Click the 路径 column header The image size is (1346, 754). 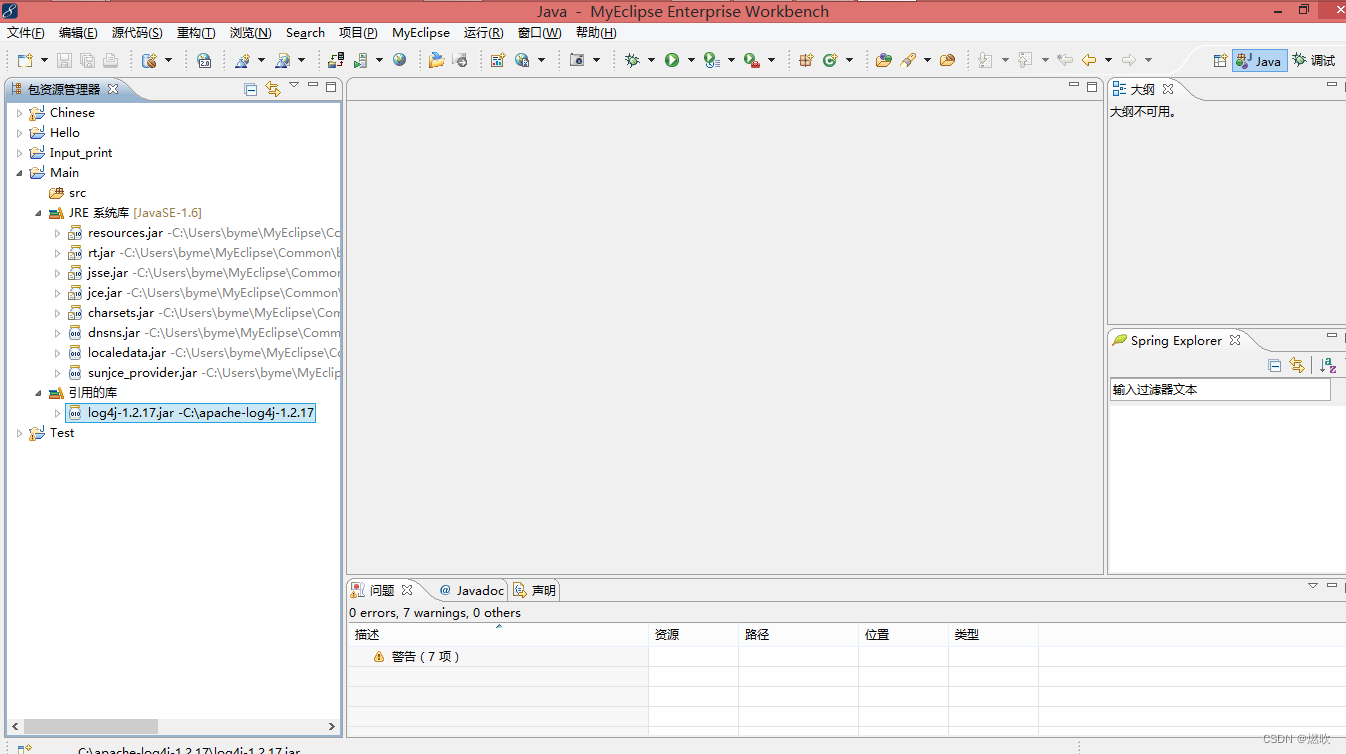coord(798,635)
